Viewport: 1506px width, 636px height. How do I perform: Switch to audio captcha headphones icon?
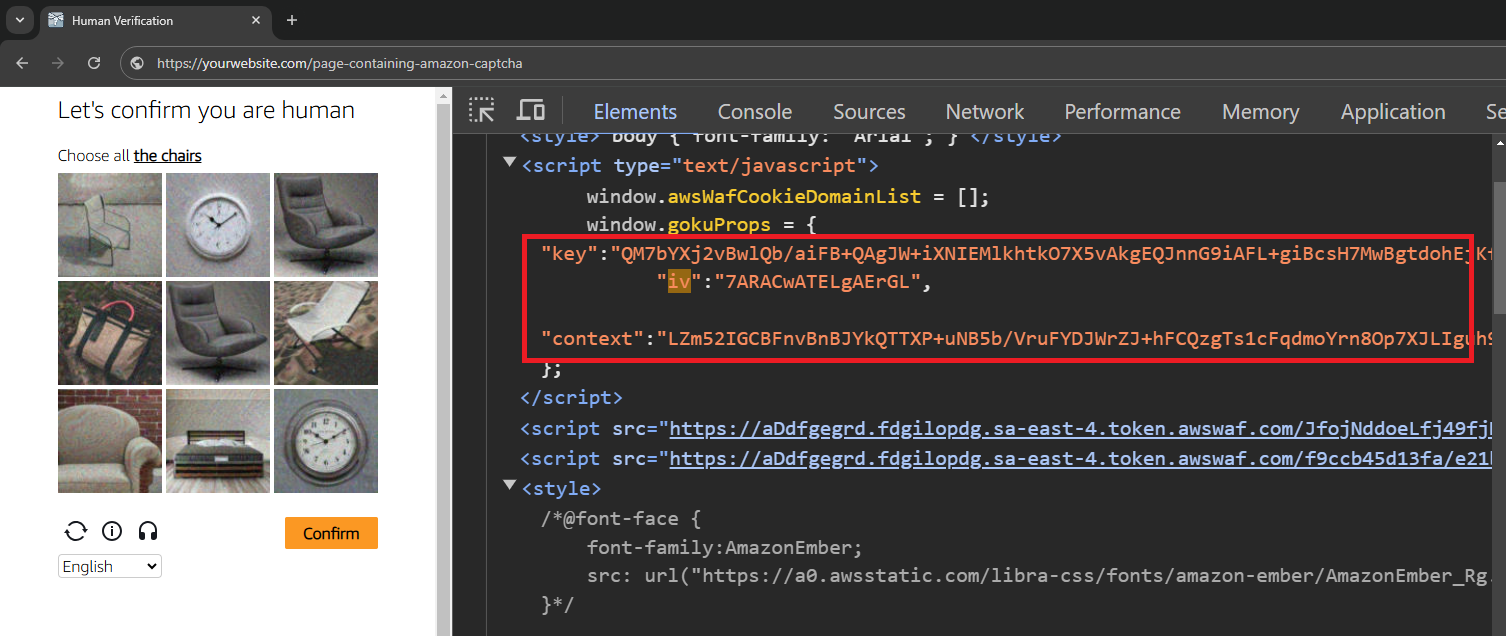click(x=148, y=531)
